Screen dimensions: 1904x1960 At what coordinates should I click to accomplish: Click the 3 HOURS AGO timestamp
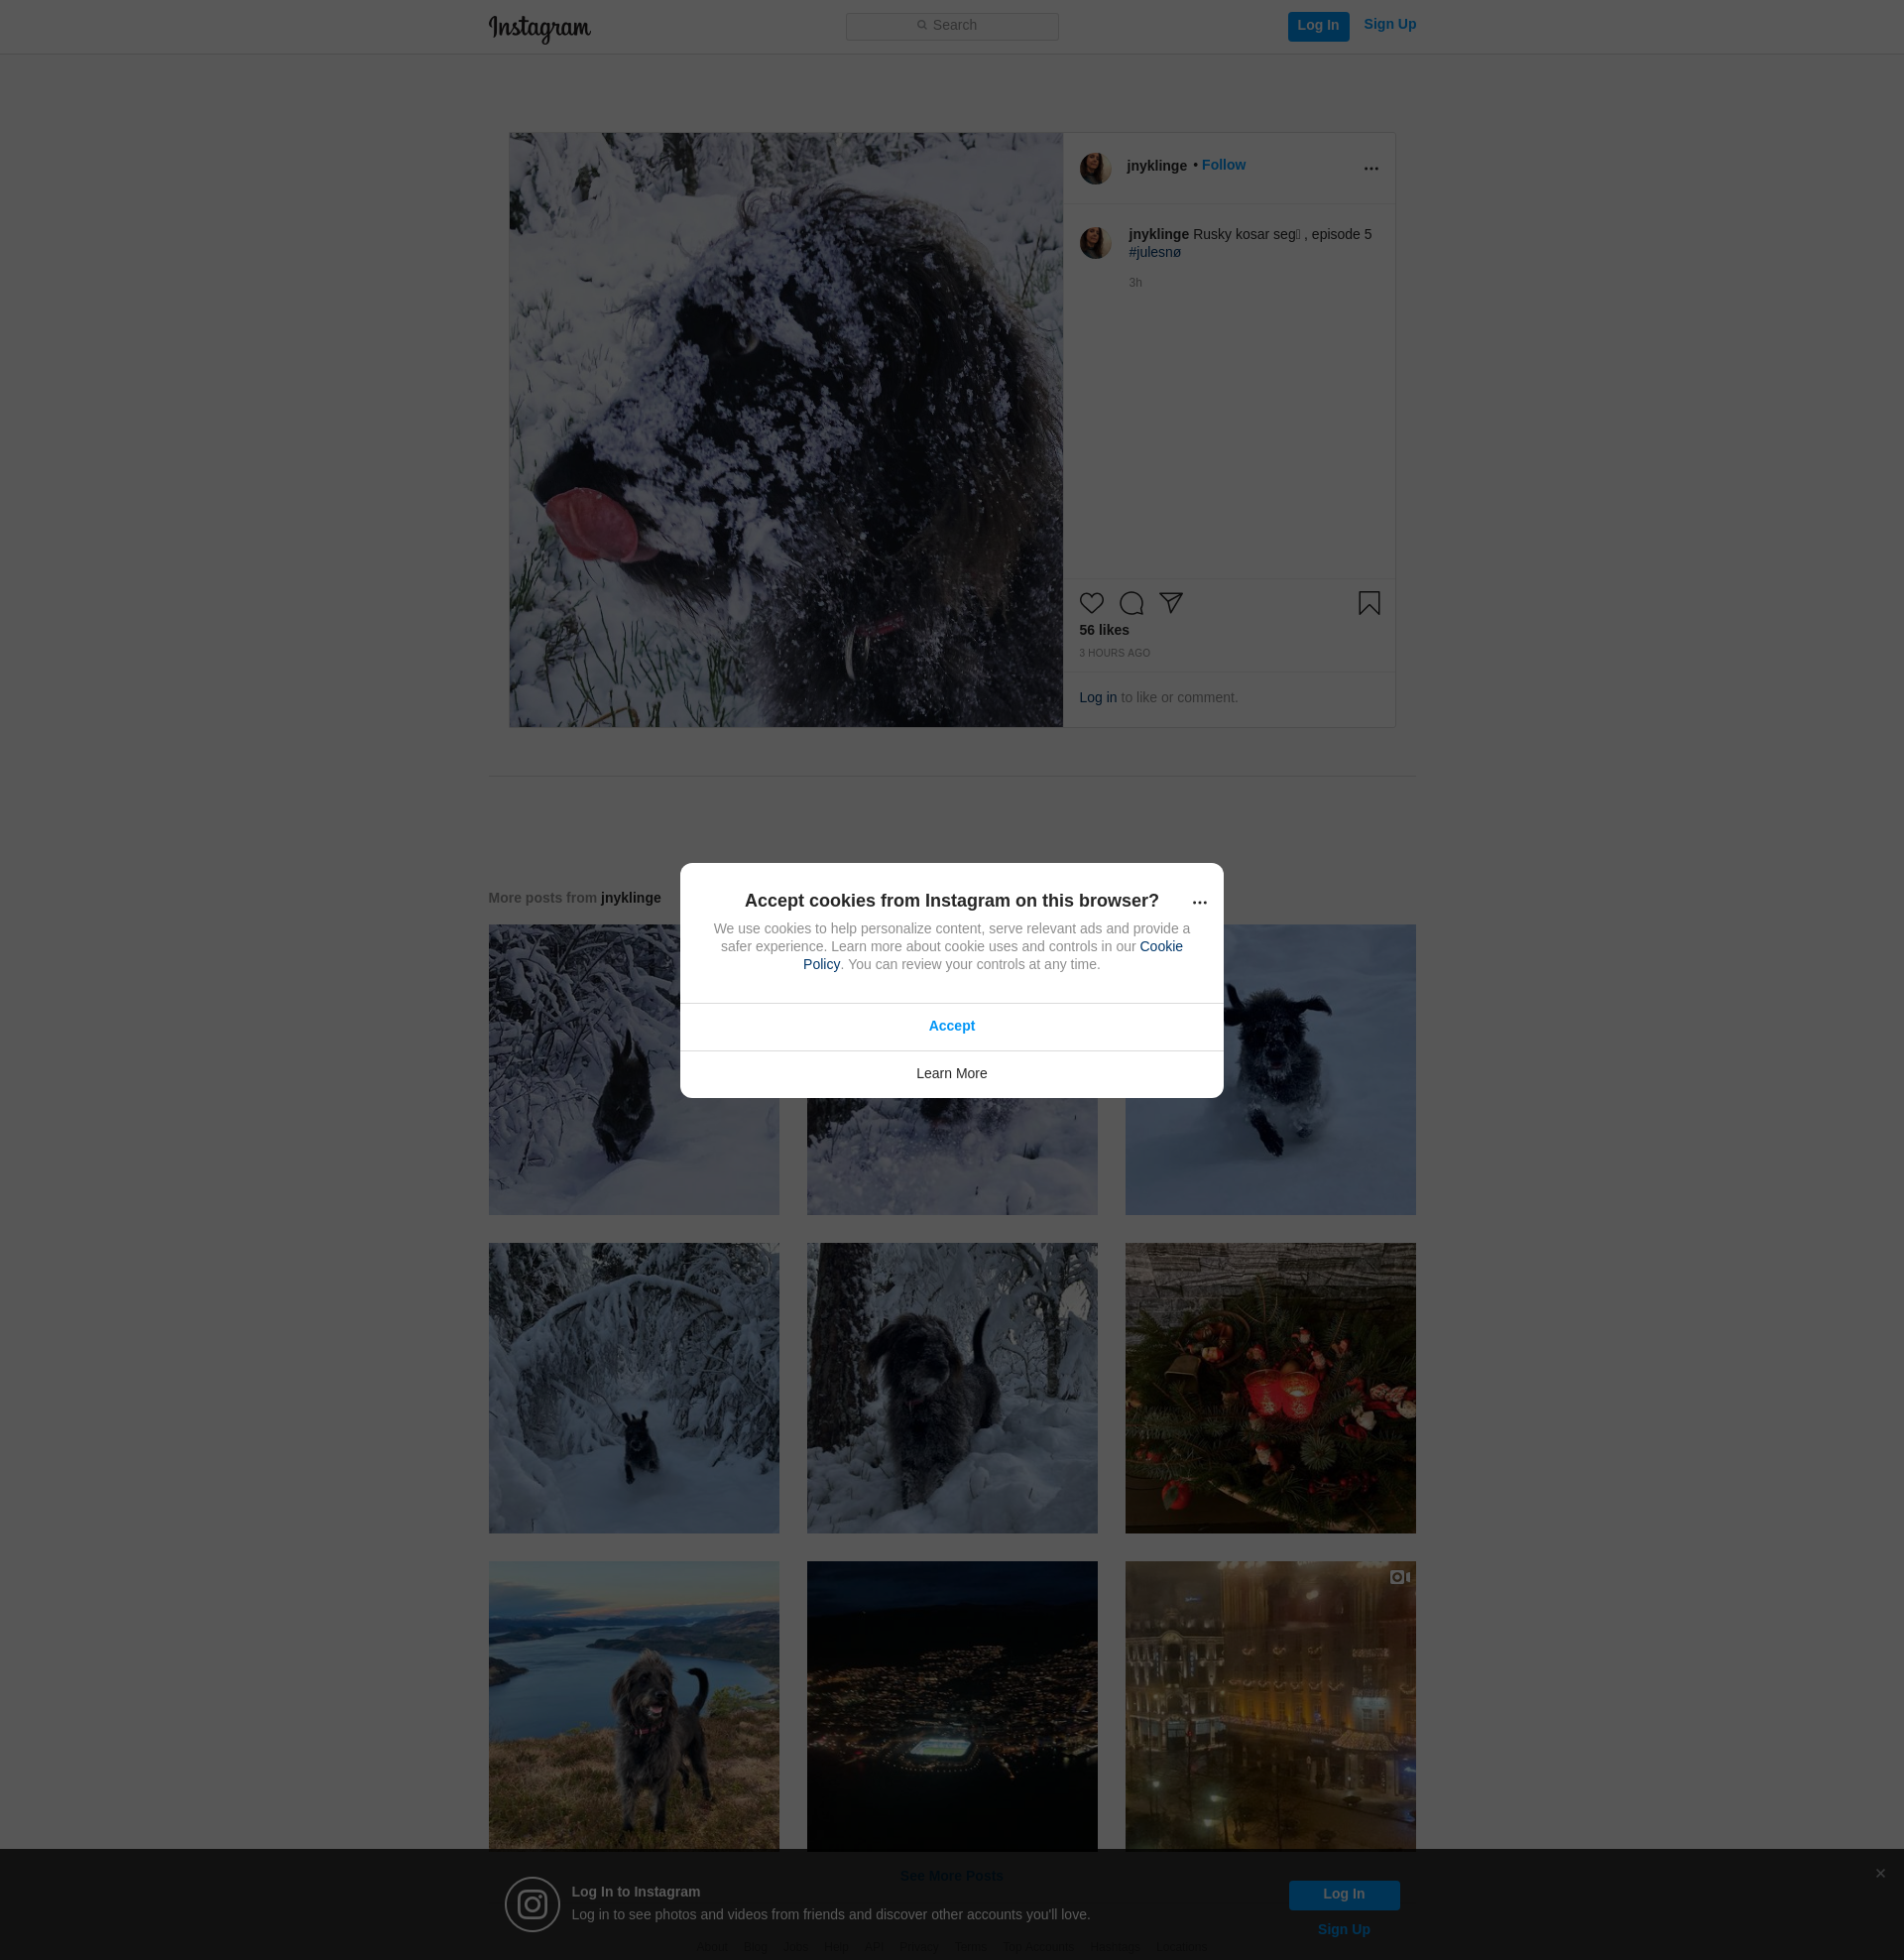tap(1114, 653)
